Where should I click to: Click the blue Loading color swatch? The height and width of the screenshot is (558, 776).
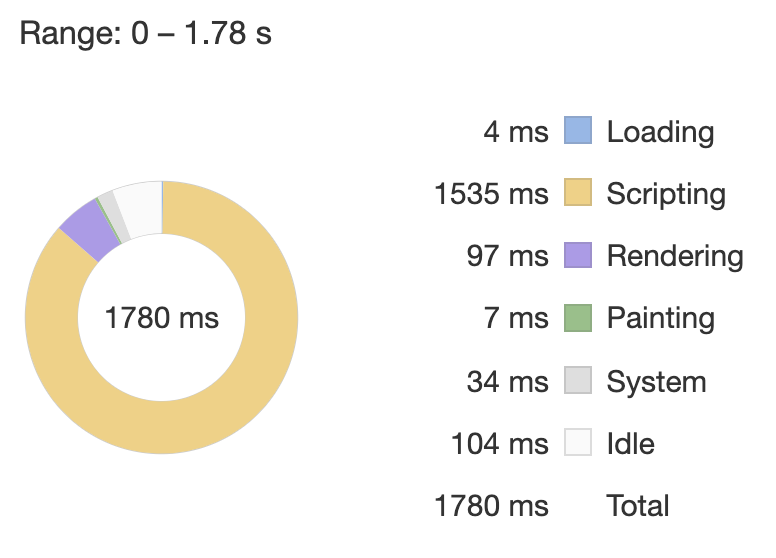coord(578,131)
